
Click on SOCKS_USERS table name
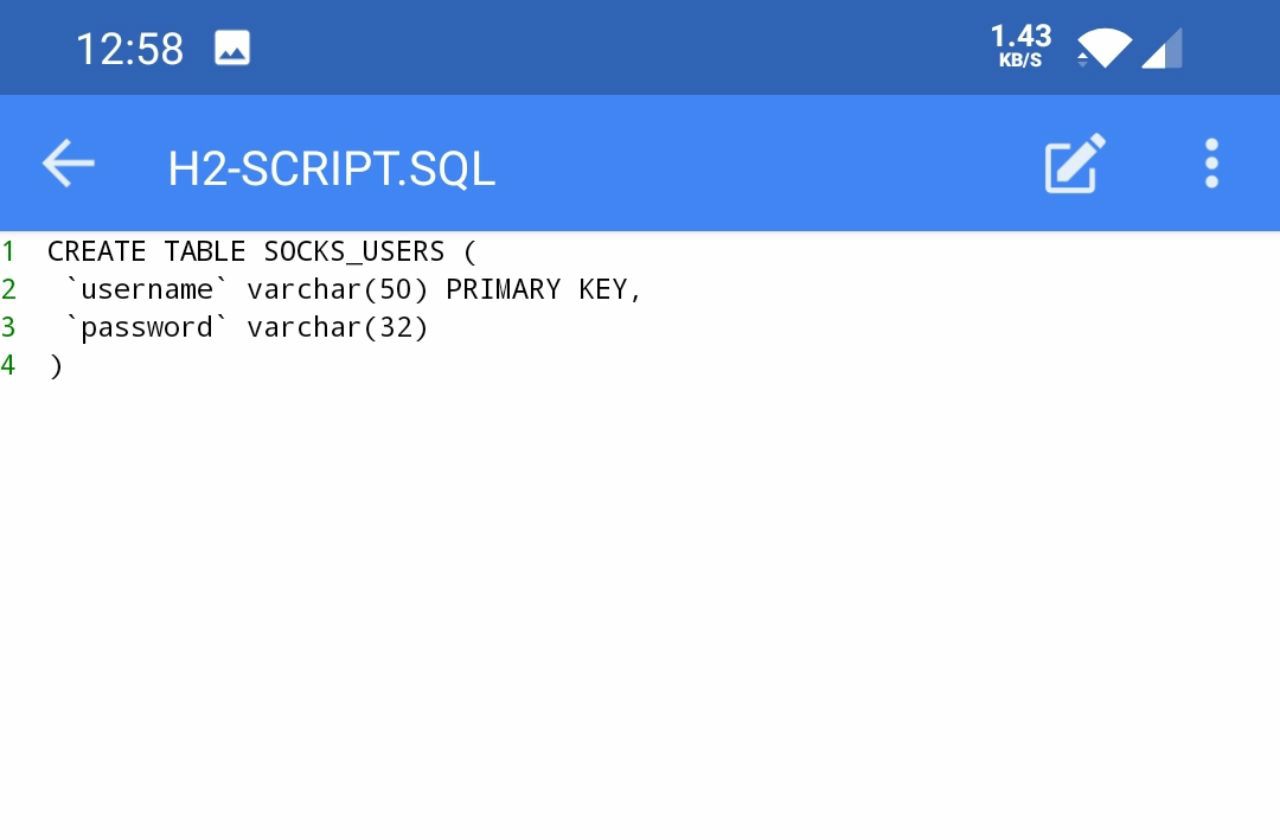tap(354, 251)
